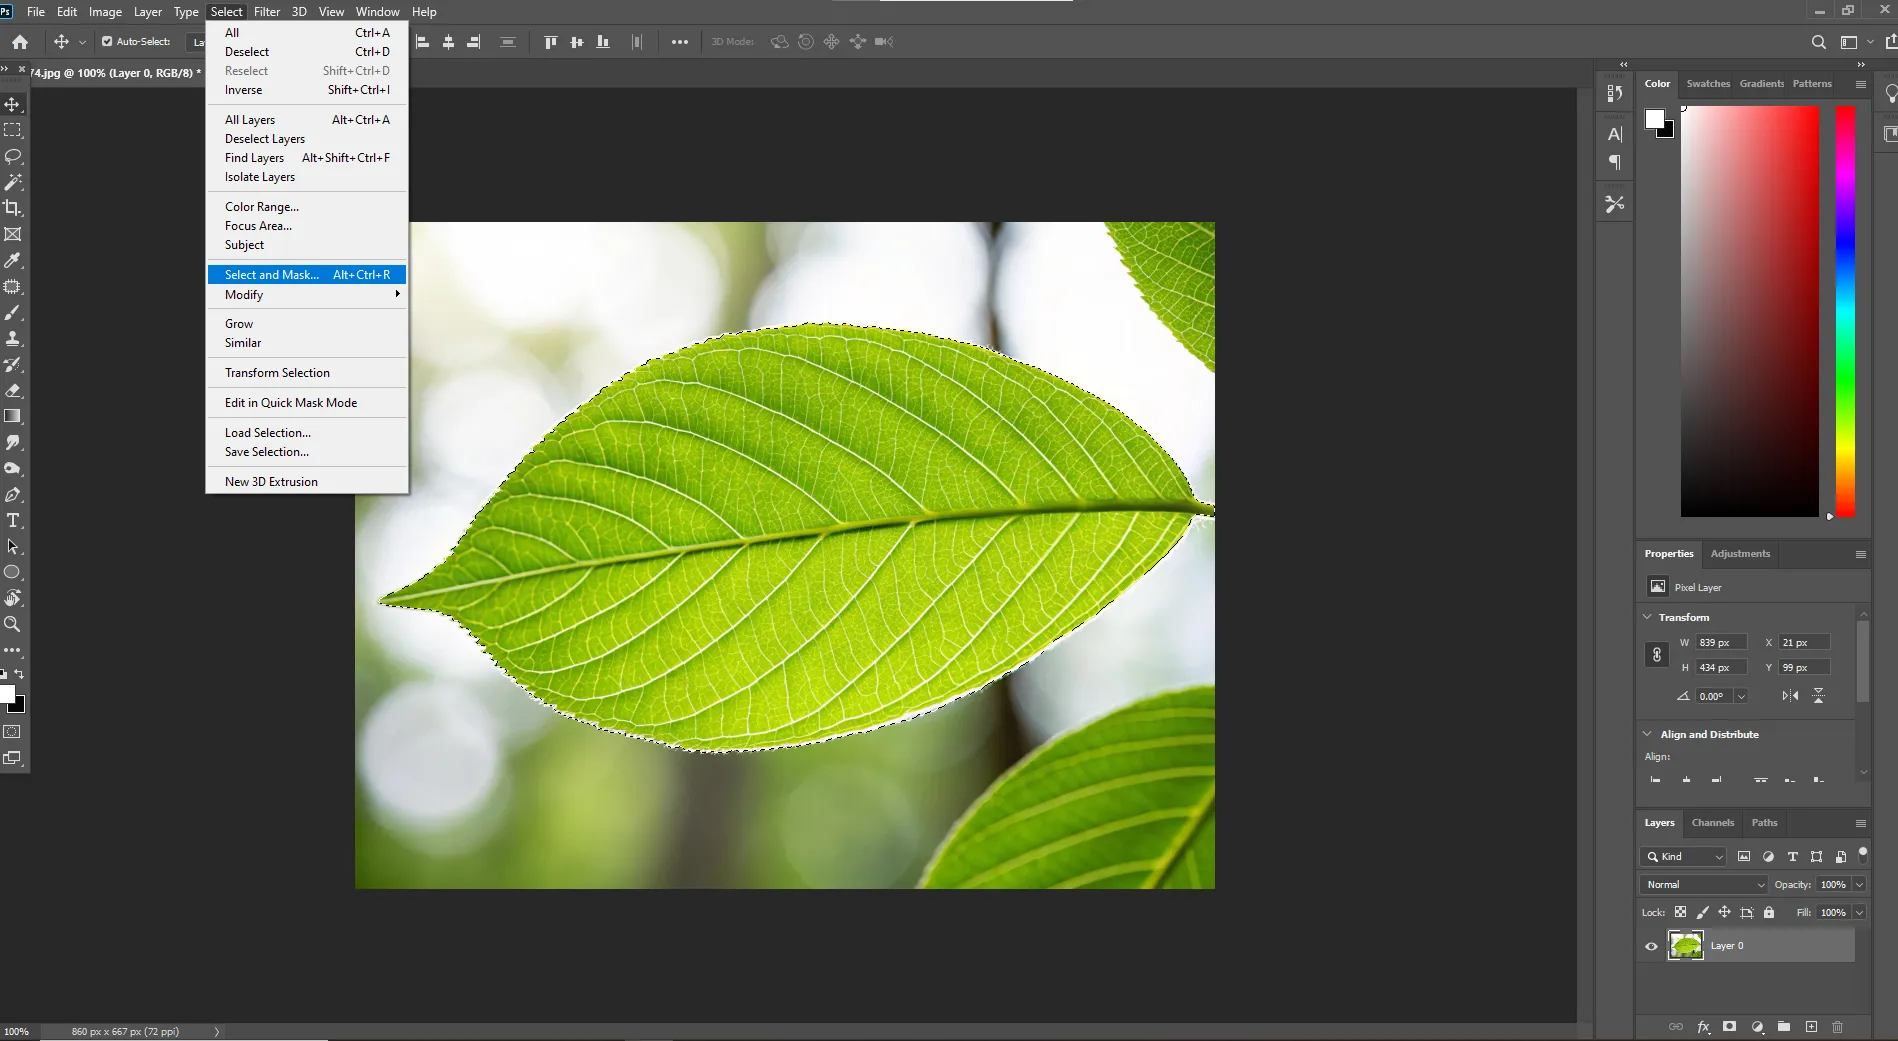The image size is (1898, 1041).
Task: Hide Layer 0 using eye icon
Action: click(x=1651, y=946)
